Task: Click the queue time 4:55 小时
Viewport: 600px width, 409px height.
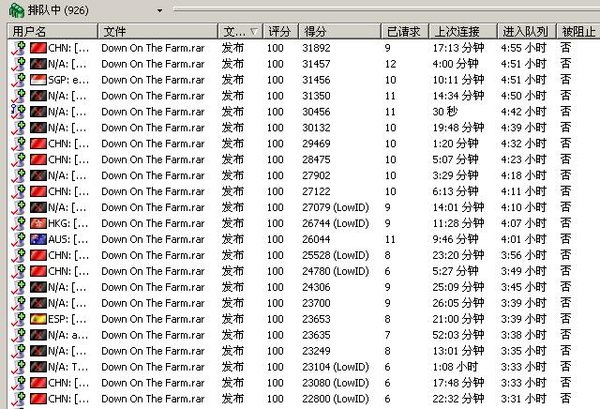Action: pyautogui.click(x=523, y=48)
